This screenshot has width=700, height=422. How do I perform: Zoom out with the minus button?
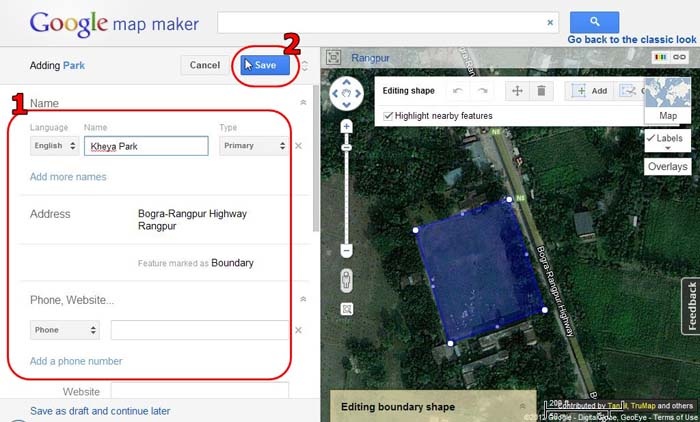[x=346, y=250]
